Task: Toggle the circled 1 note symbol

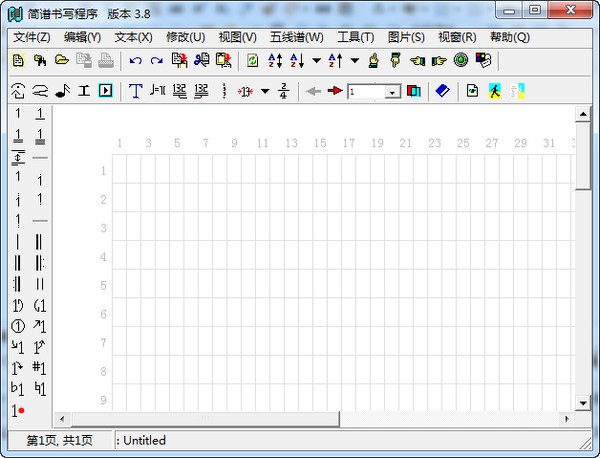Action: pos(18,326)
